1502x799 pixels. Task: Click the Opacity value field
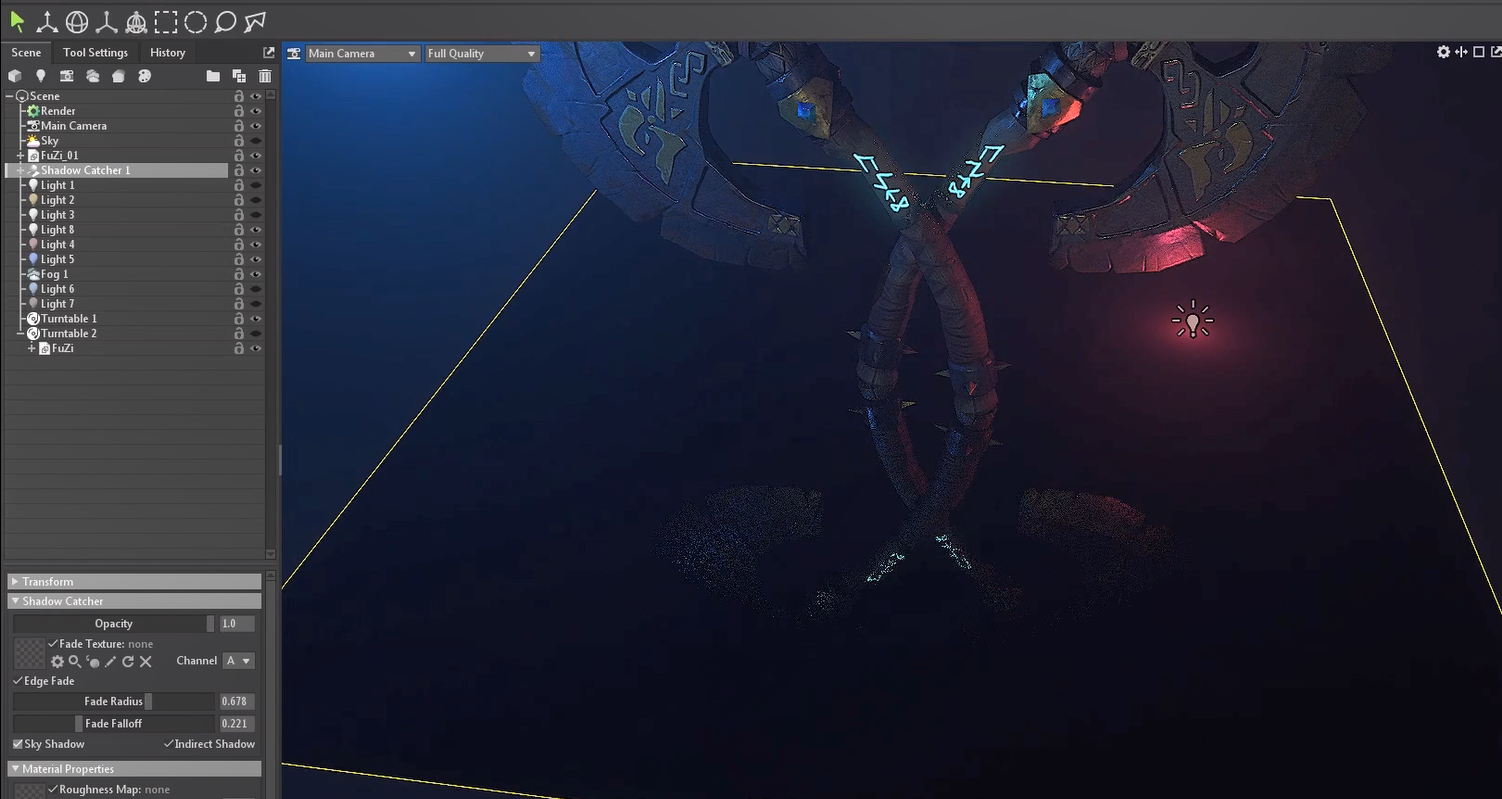click(236, 623)
